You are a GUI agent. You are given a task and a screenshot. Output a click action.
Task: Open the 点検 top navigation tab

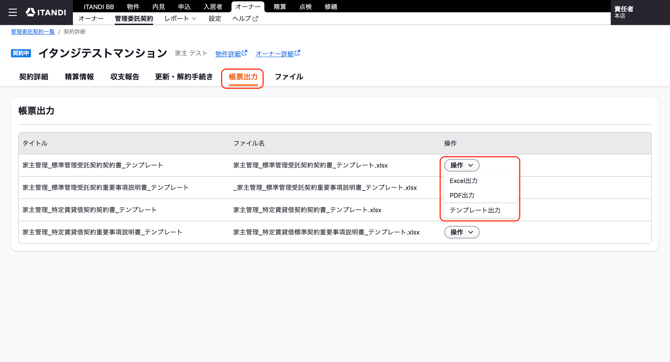306,7
